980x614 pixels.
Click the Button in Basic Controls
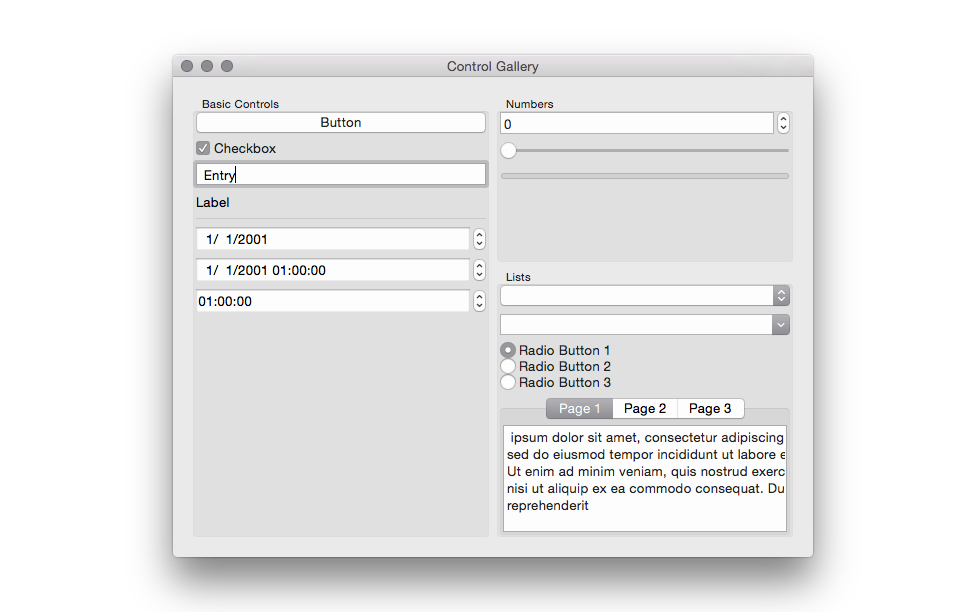(x=341, y=123)
